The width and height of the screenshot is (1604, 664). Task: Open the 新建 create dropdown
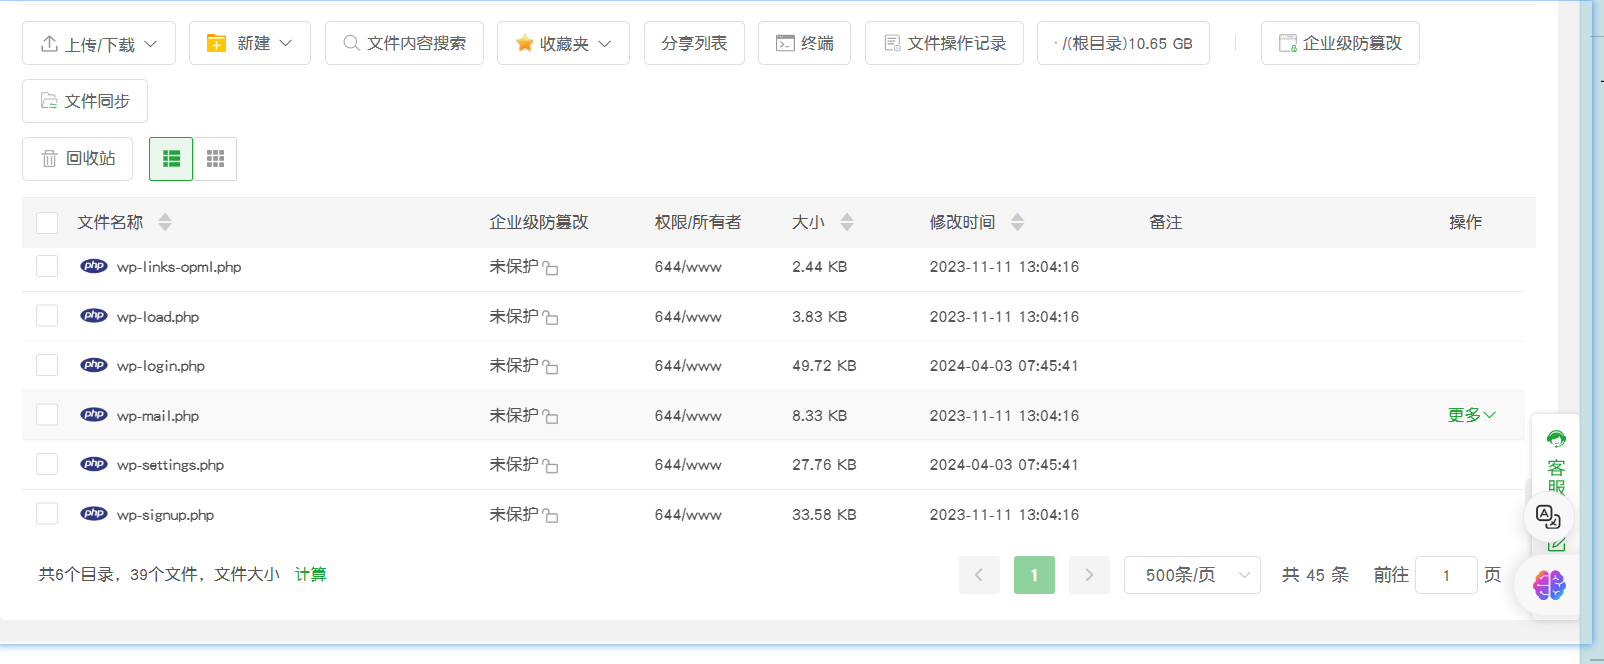click(x=250, y=43)
